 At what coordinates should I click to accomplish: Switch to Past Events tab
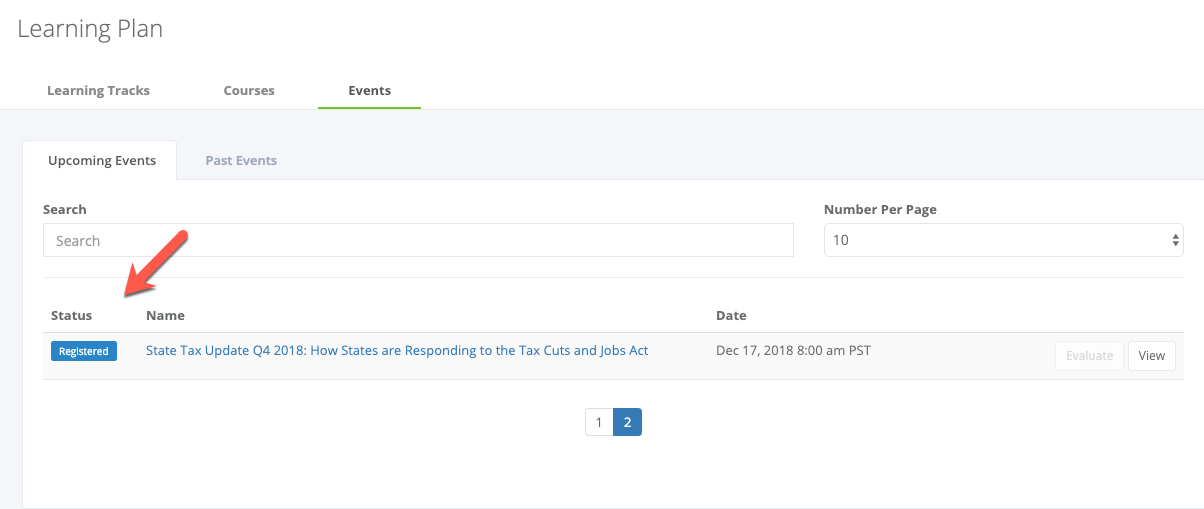pos(241,160)
